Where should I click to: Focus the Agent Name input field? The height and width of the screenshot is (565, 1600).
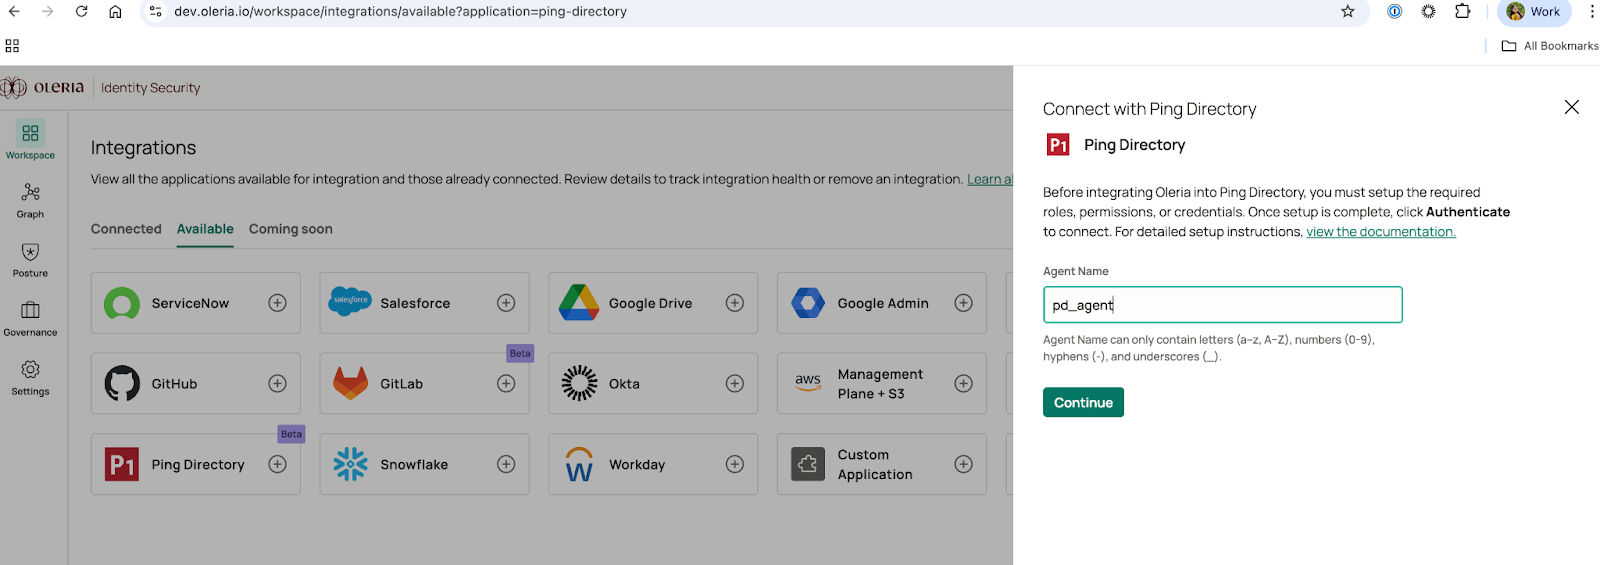1222,305
